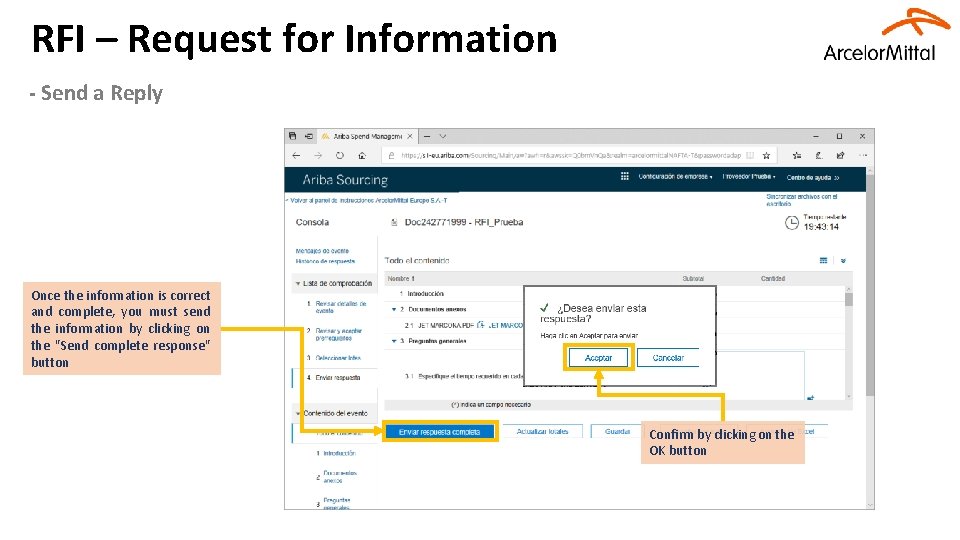Open the Mensajes de evento link
Viewport: 960px width, 540px height.
pyautogui.click(x=322, y=251)
